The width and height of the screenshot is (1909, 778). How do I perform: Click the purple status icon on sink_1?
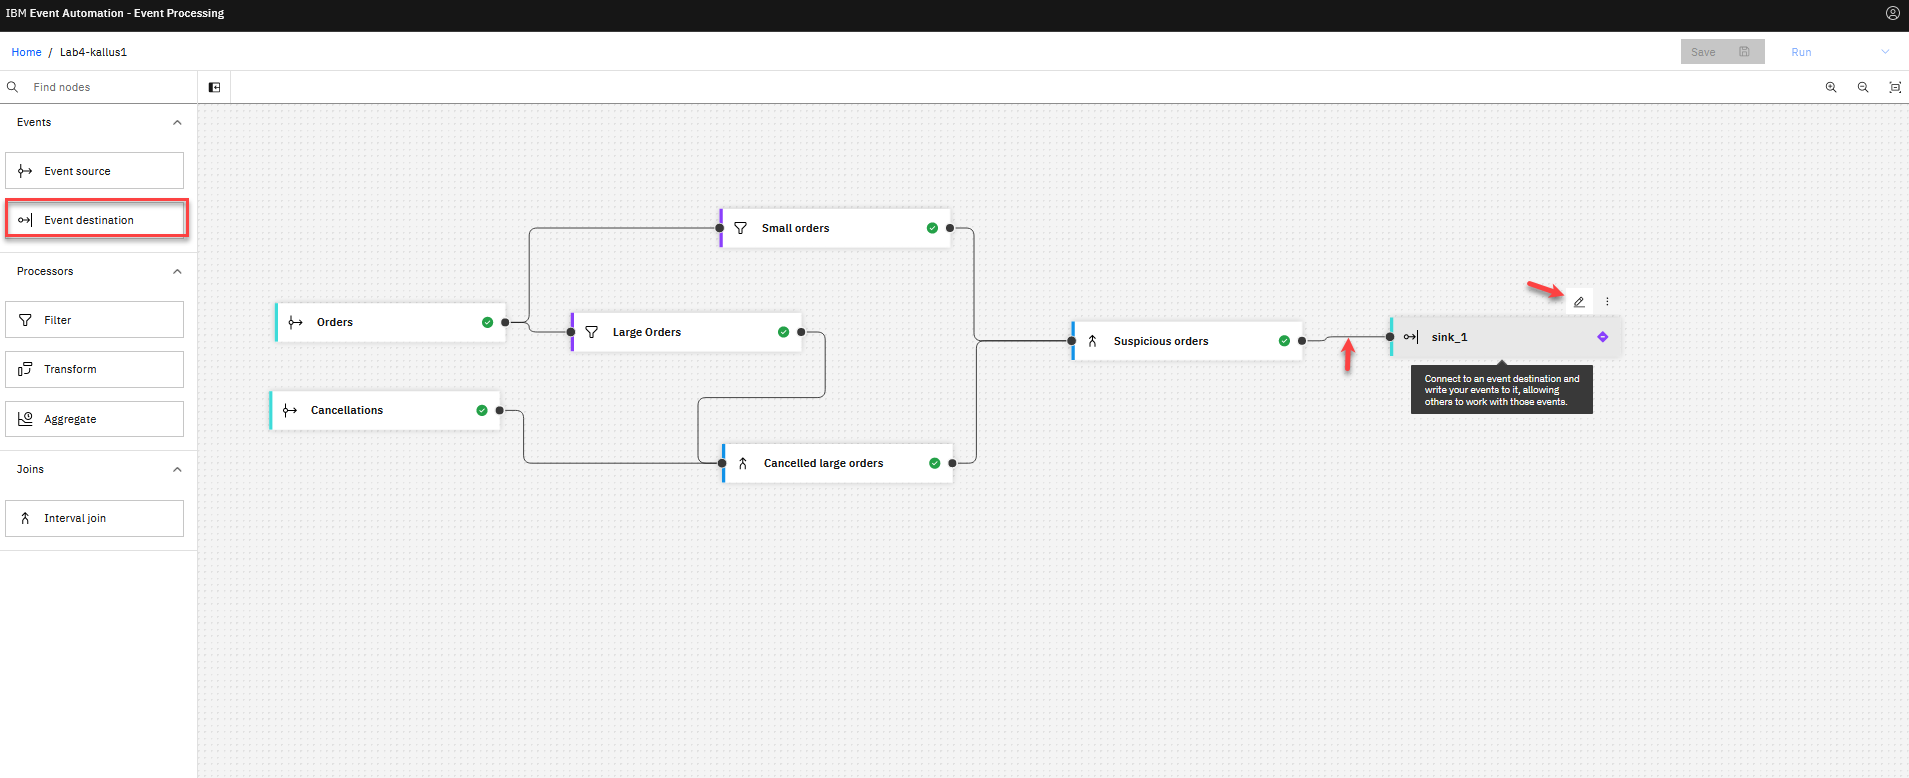coord(1602,337)
